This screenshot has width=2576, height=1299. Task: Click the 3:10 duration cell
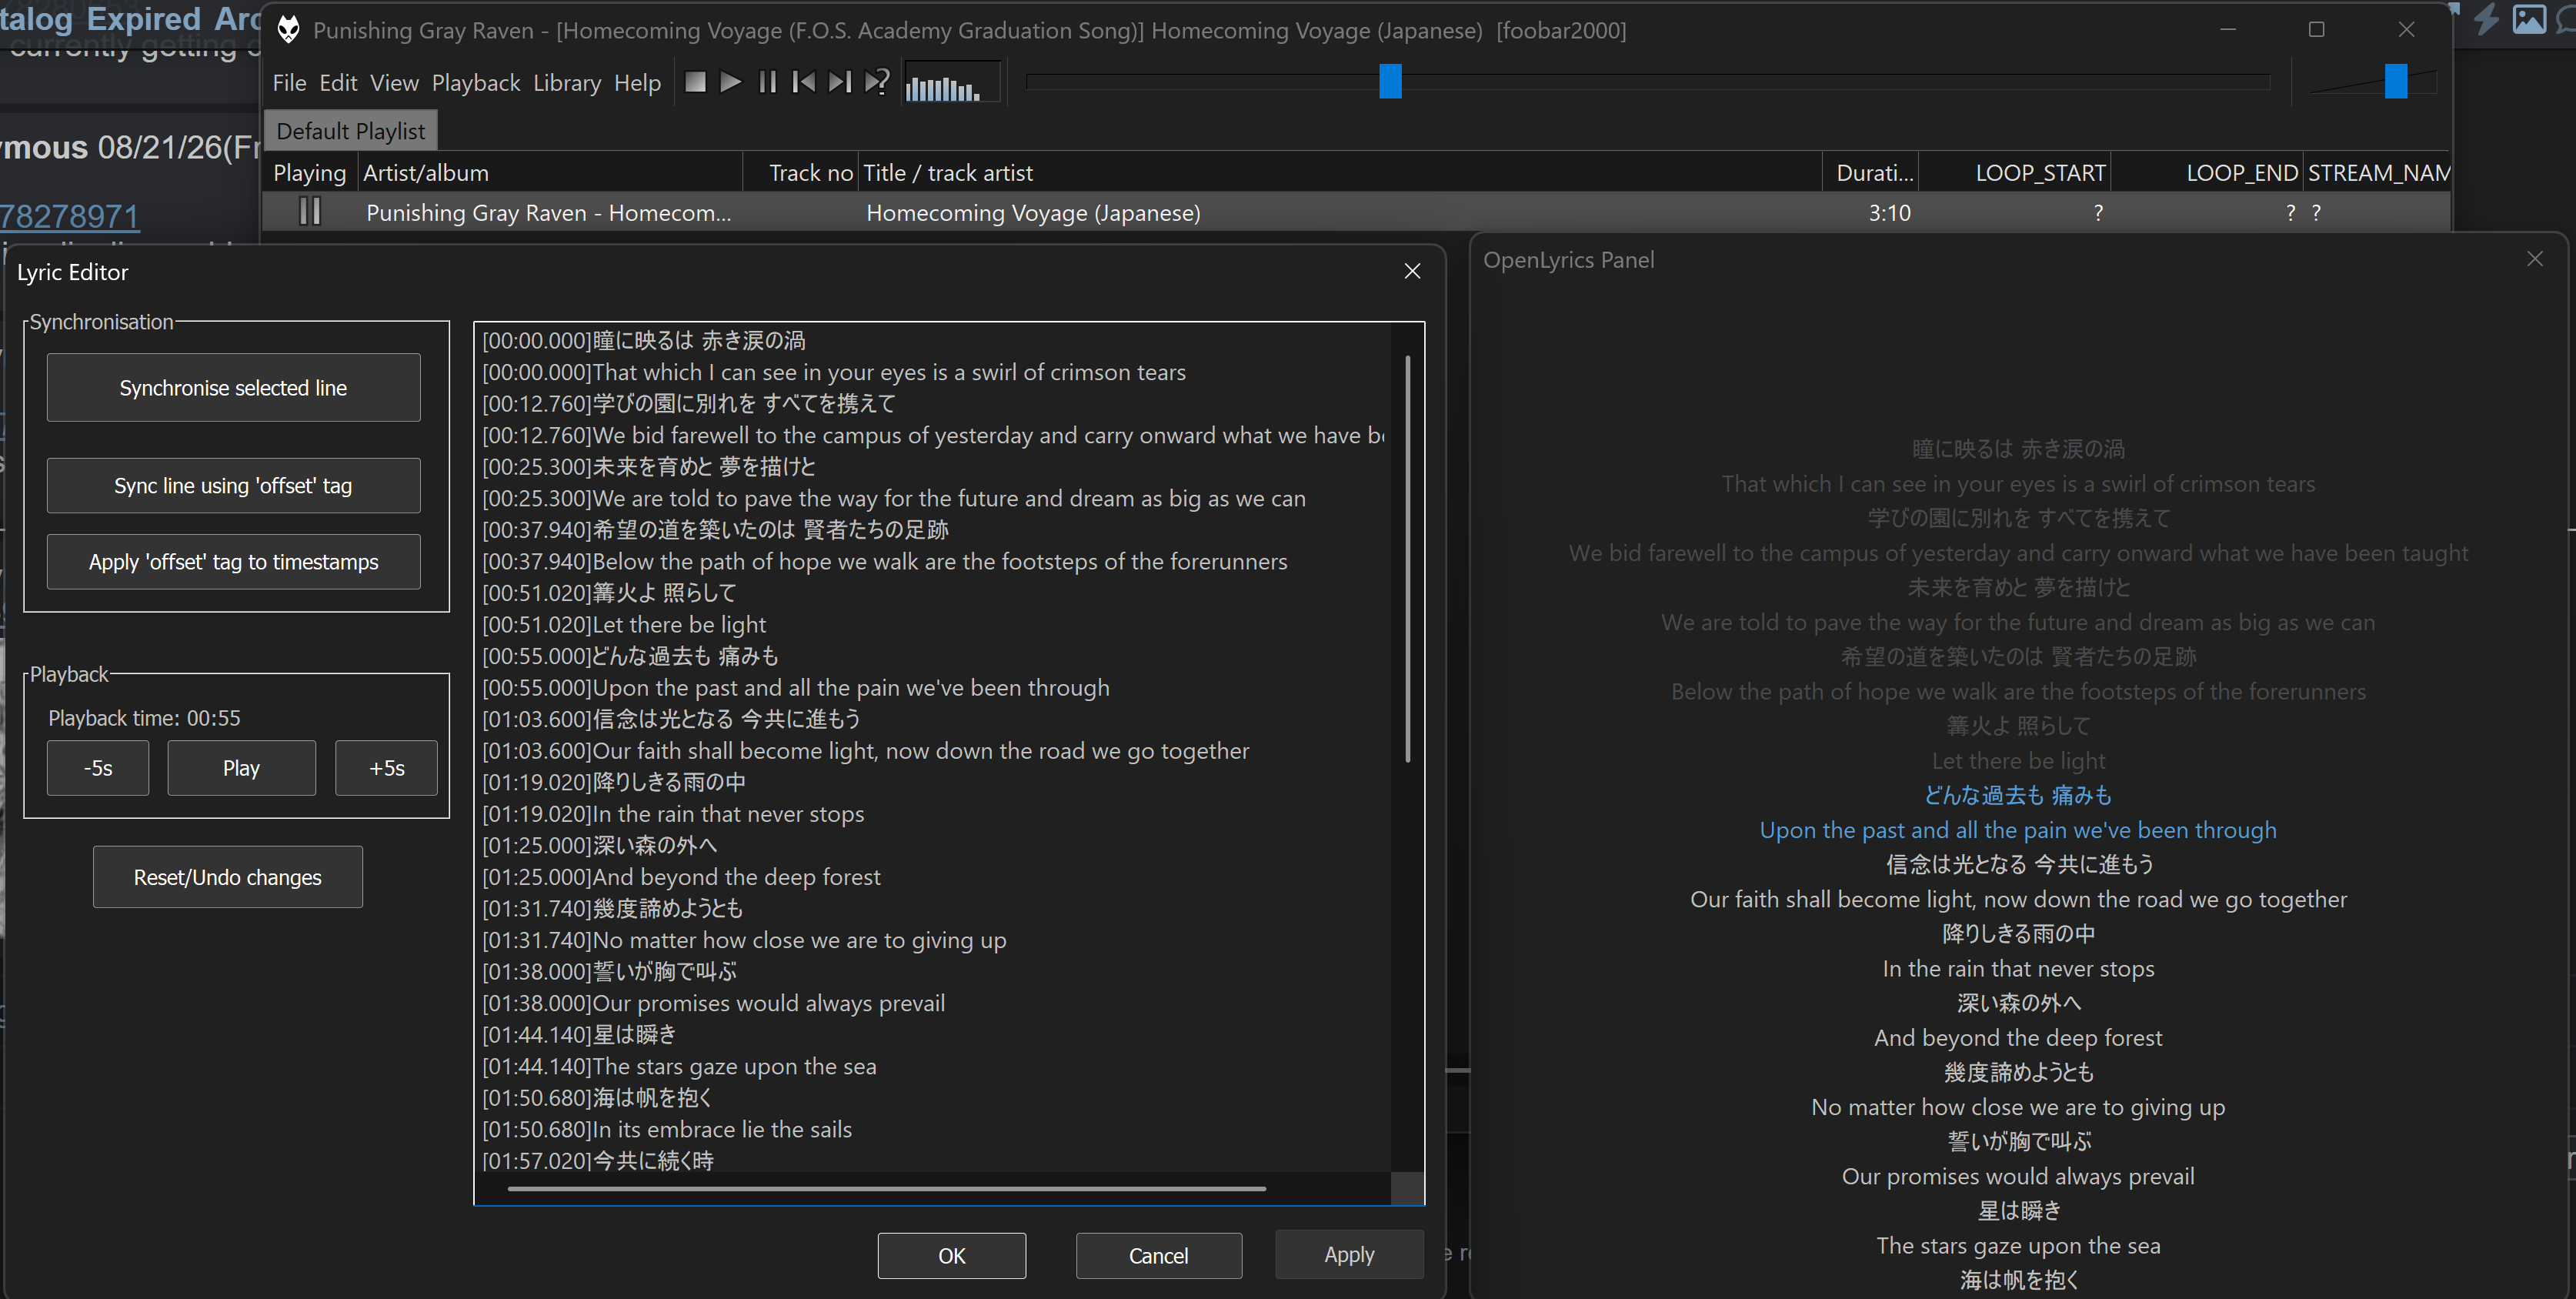click(1889, 212)
